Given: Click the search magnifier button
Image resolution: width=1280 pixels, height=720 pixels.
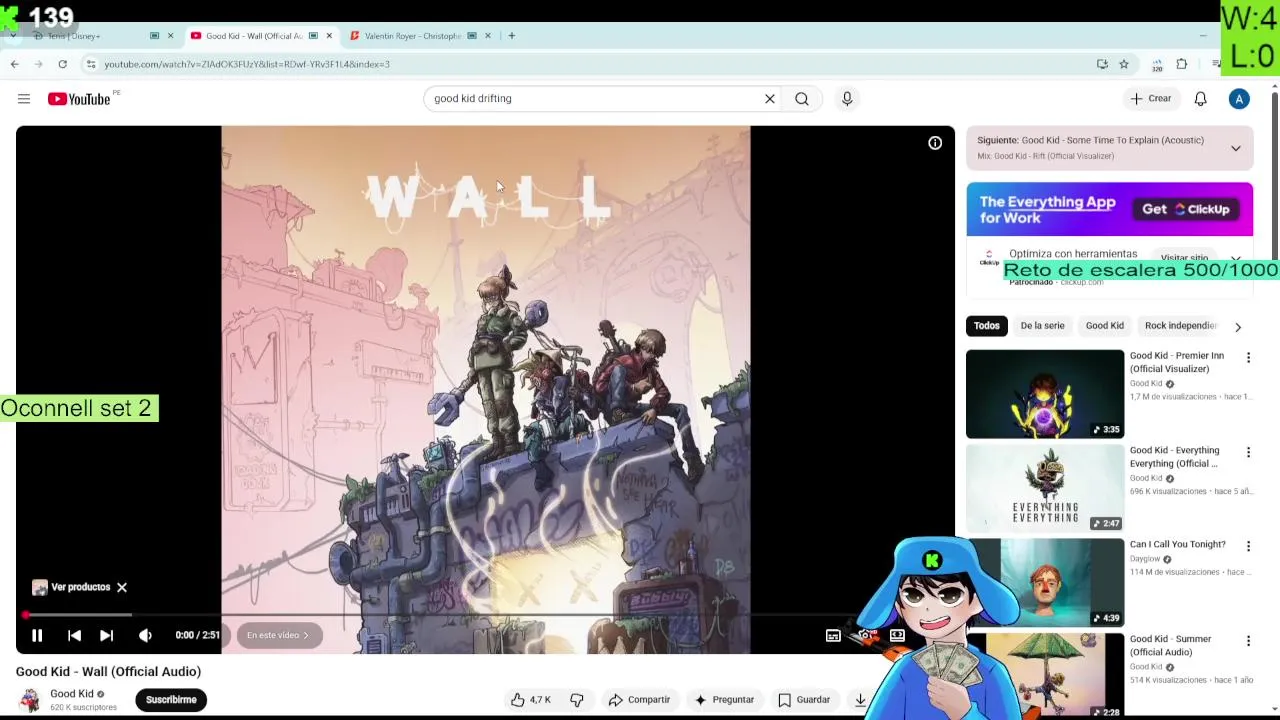Looking at the screenshot, I should (802, 99).
